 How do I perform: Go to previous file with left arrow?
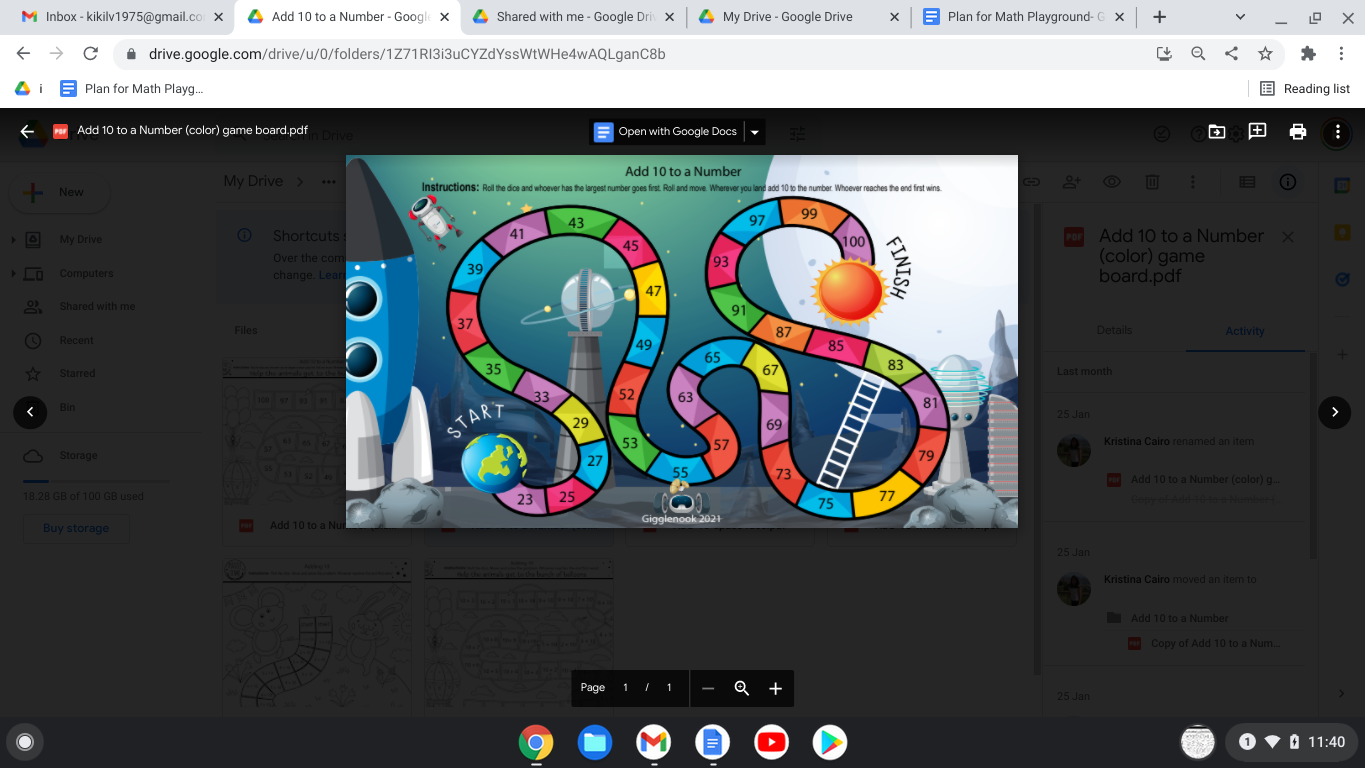click(30, 411)
